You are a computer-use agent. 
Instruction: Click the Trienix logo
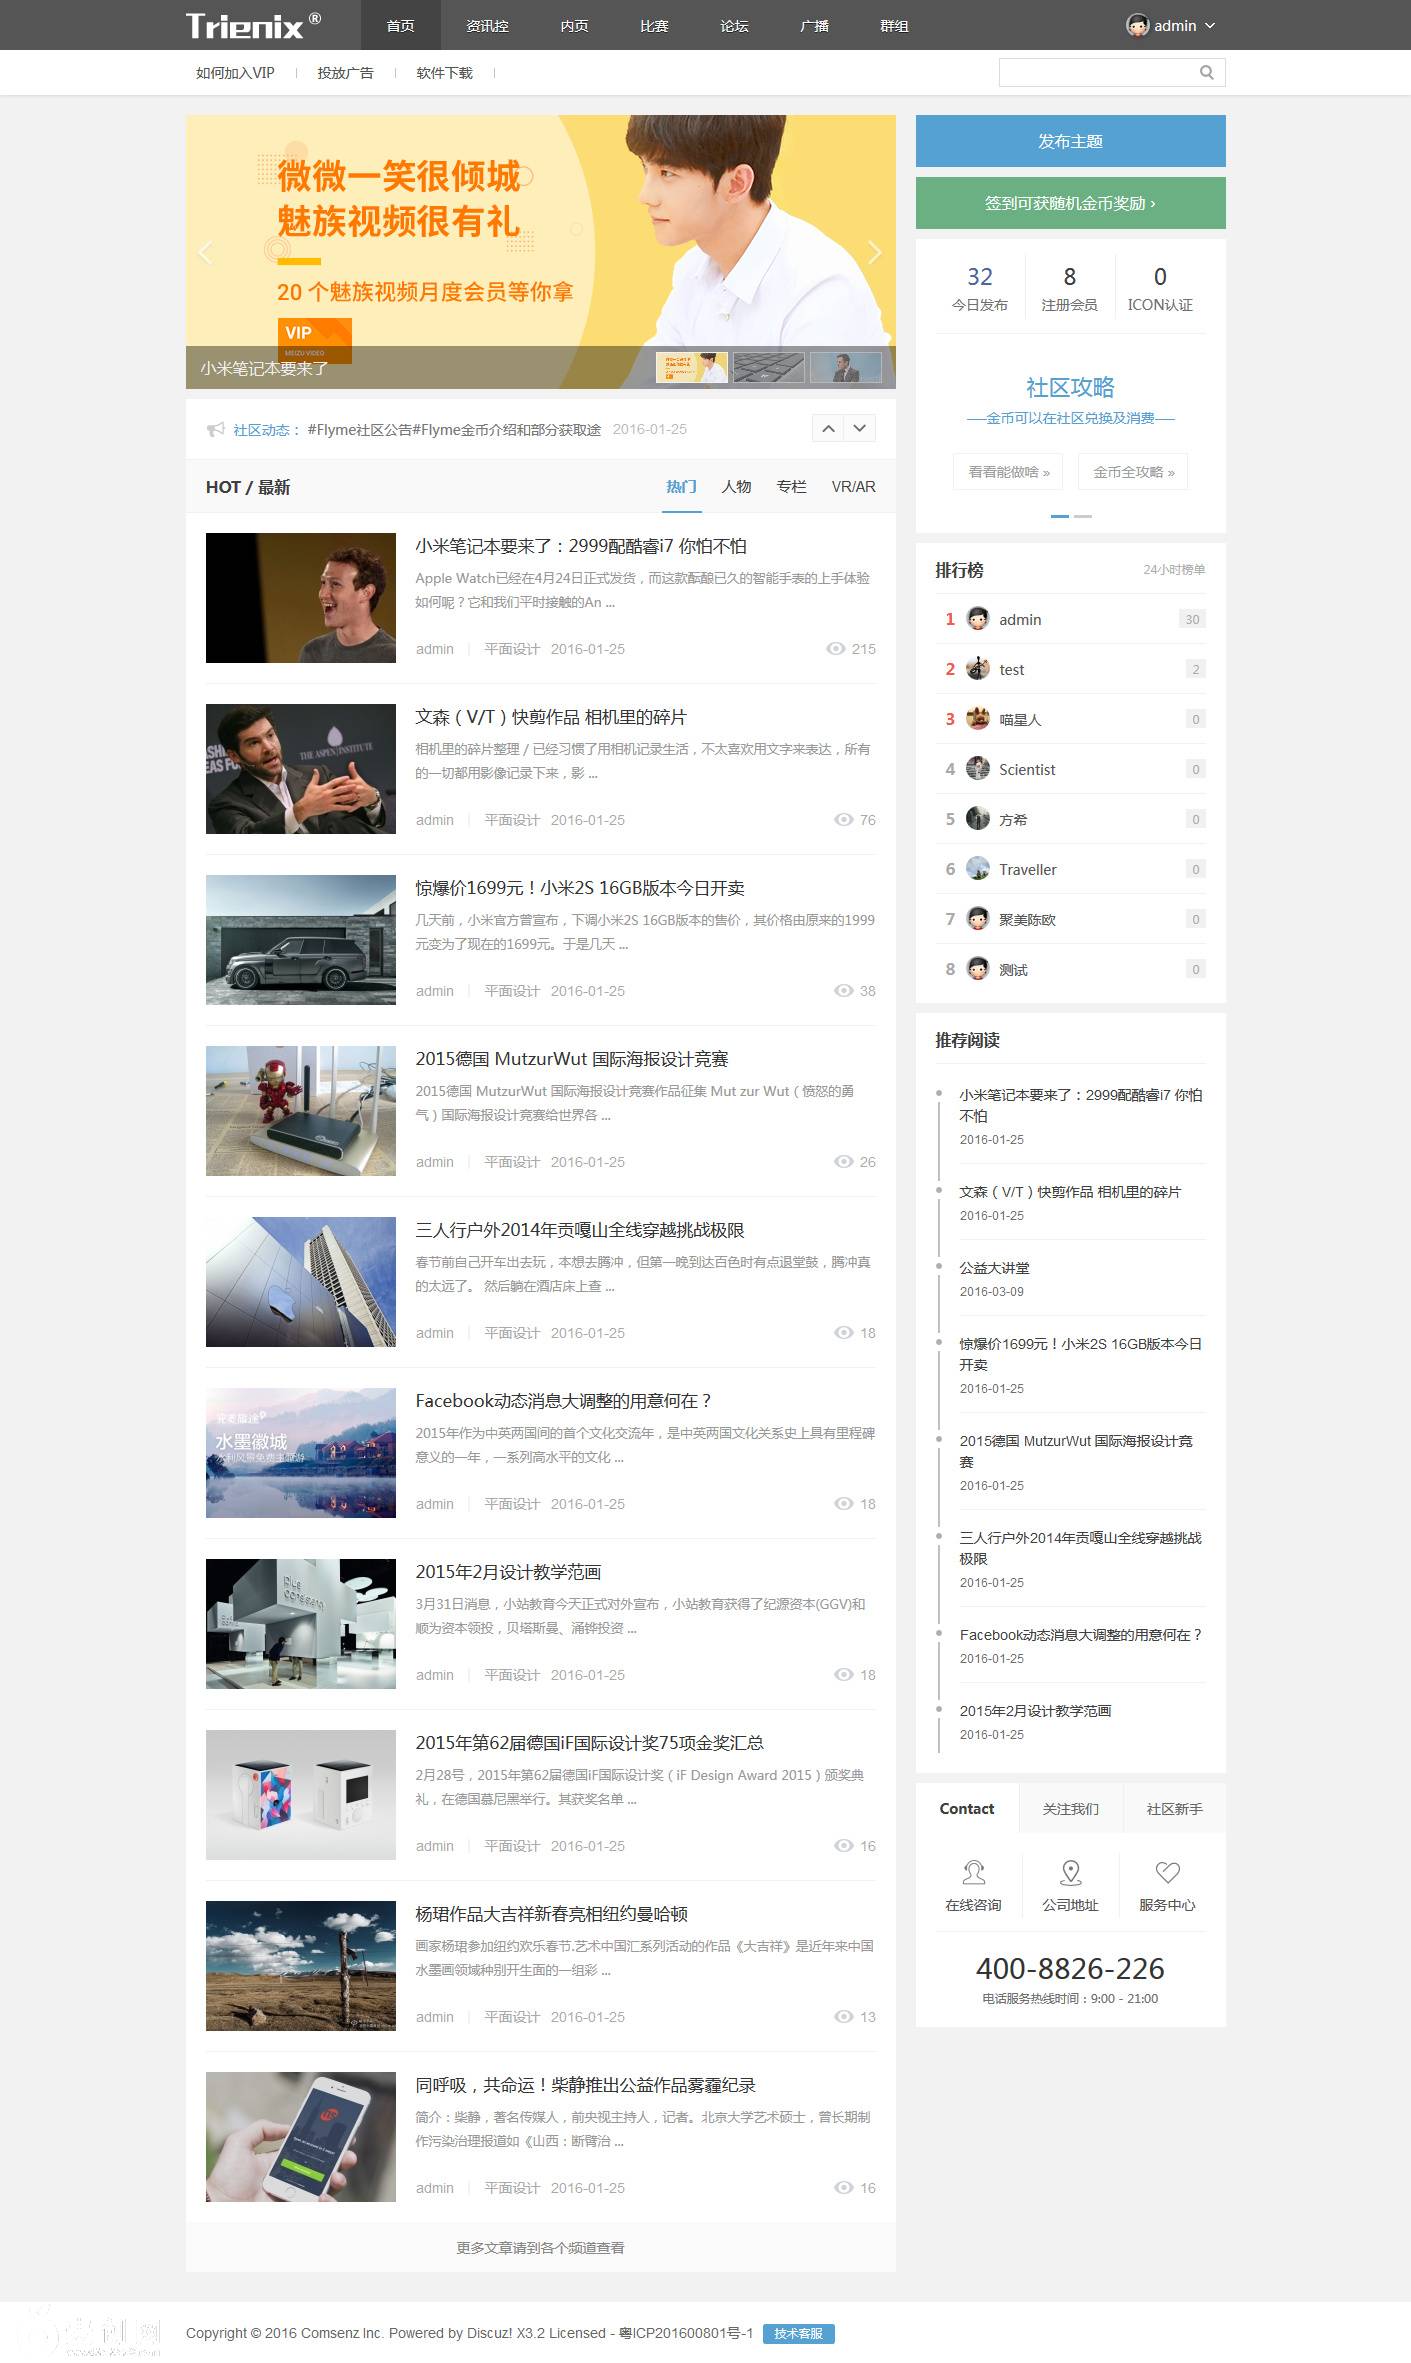[x=253, y=25]
